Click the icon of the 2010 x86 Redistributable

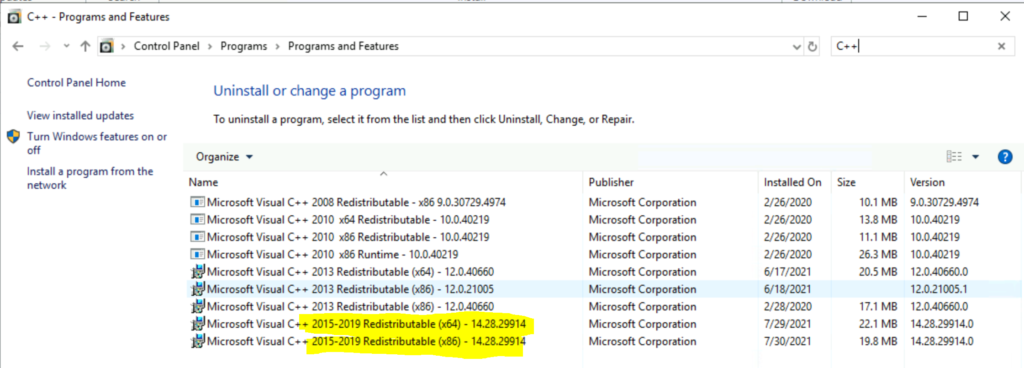pyautogui.click(x=197, y=237)
